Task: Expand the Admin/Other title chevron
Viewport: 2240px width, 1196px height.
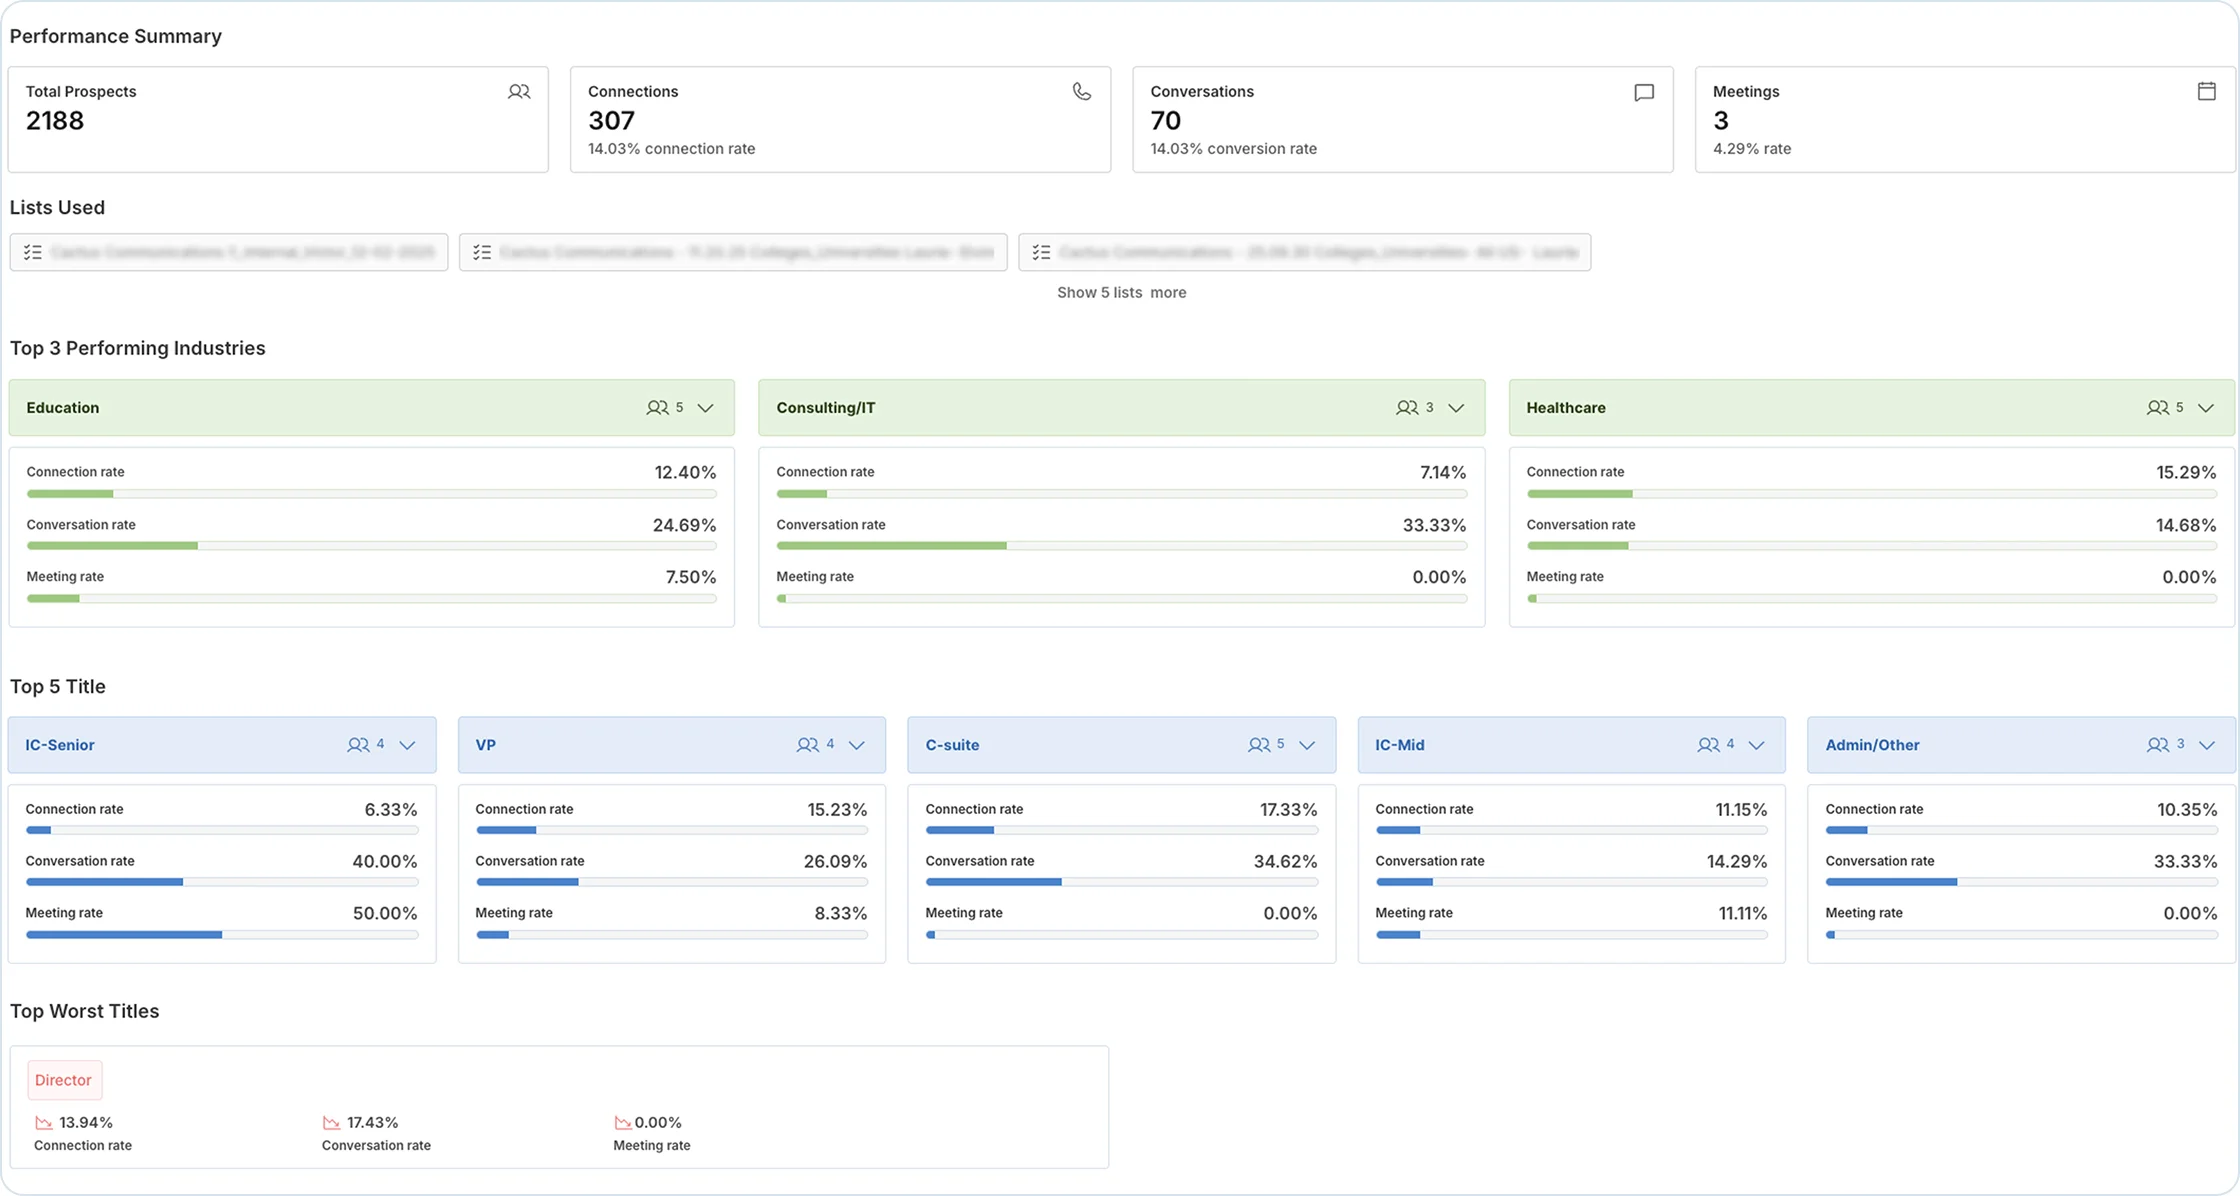Action: 2207,745
